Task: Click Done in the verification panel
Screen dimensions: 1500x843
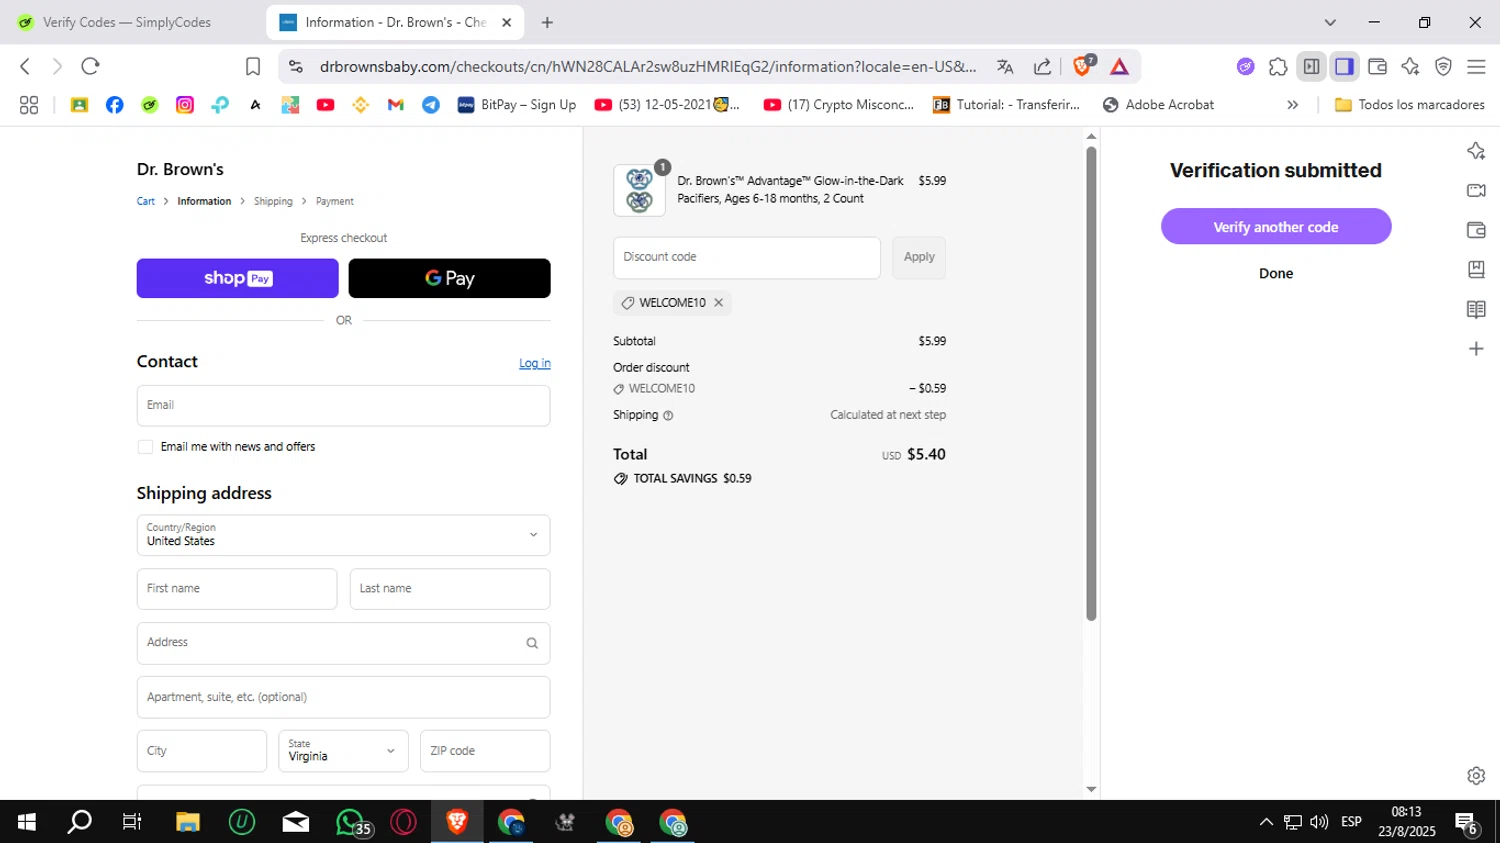Action: (x=1275, y=273)
